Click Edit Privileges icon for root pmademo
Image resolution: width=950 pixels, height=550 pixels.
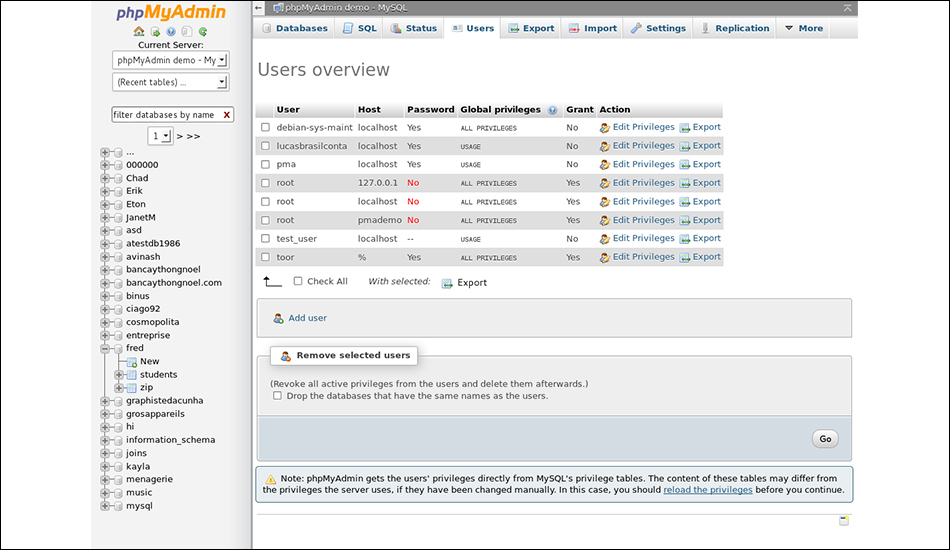[x=605, y=220]
